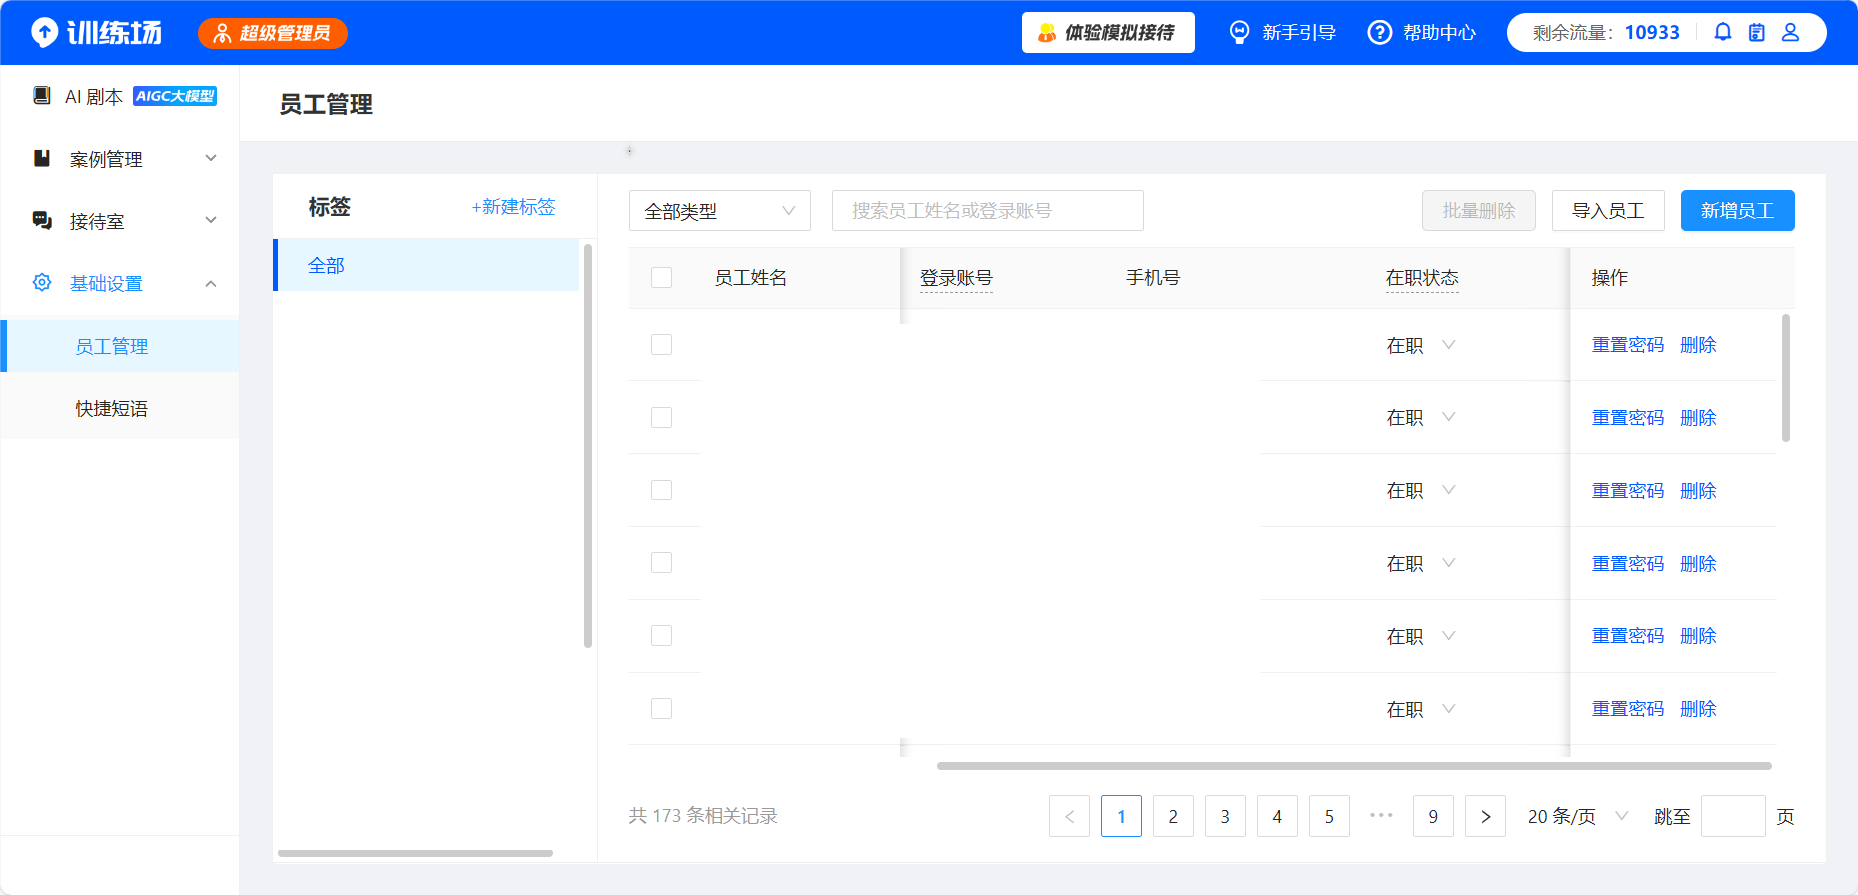Viewport: 1858px width, 895px height.
Task: Open the 全部类型 type dropdown
Action: [720, 211]
